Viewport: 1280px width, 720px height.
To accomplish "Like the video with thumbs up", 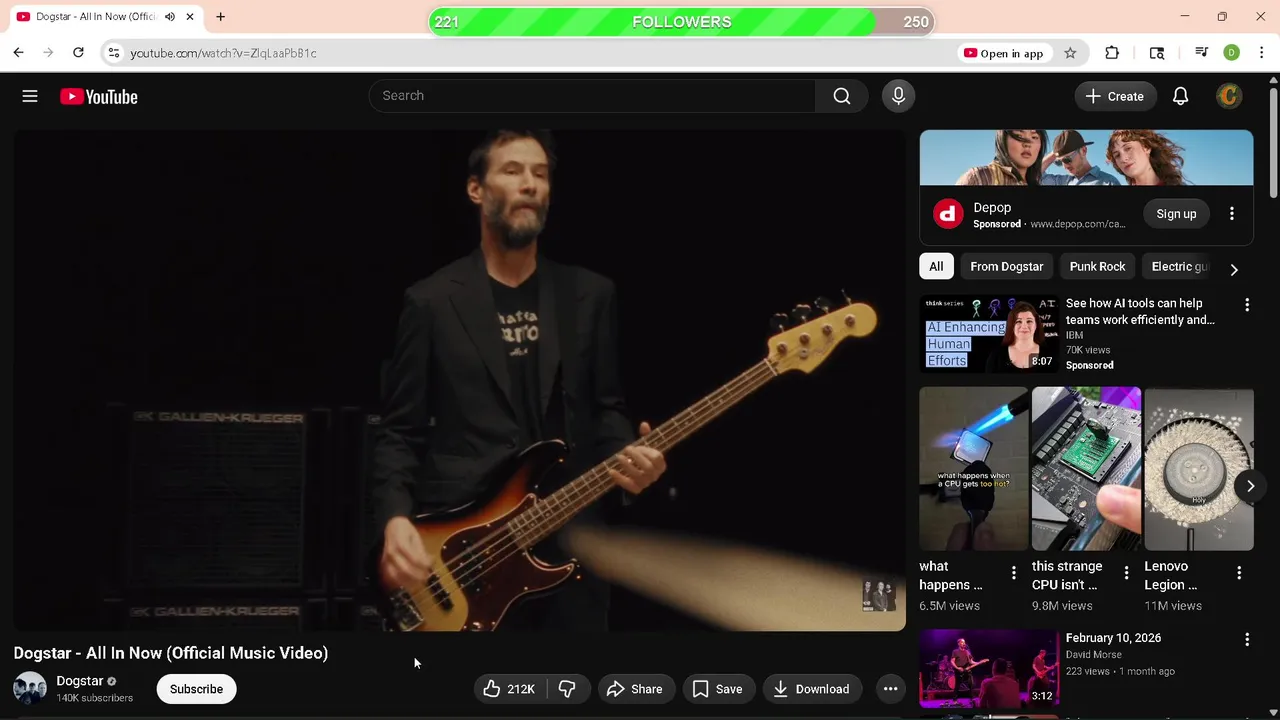I will pyautogui.click(x=509, y=689).
